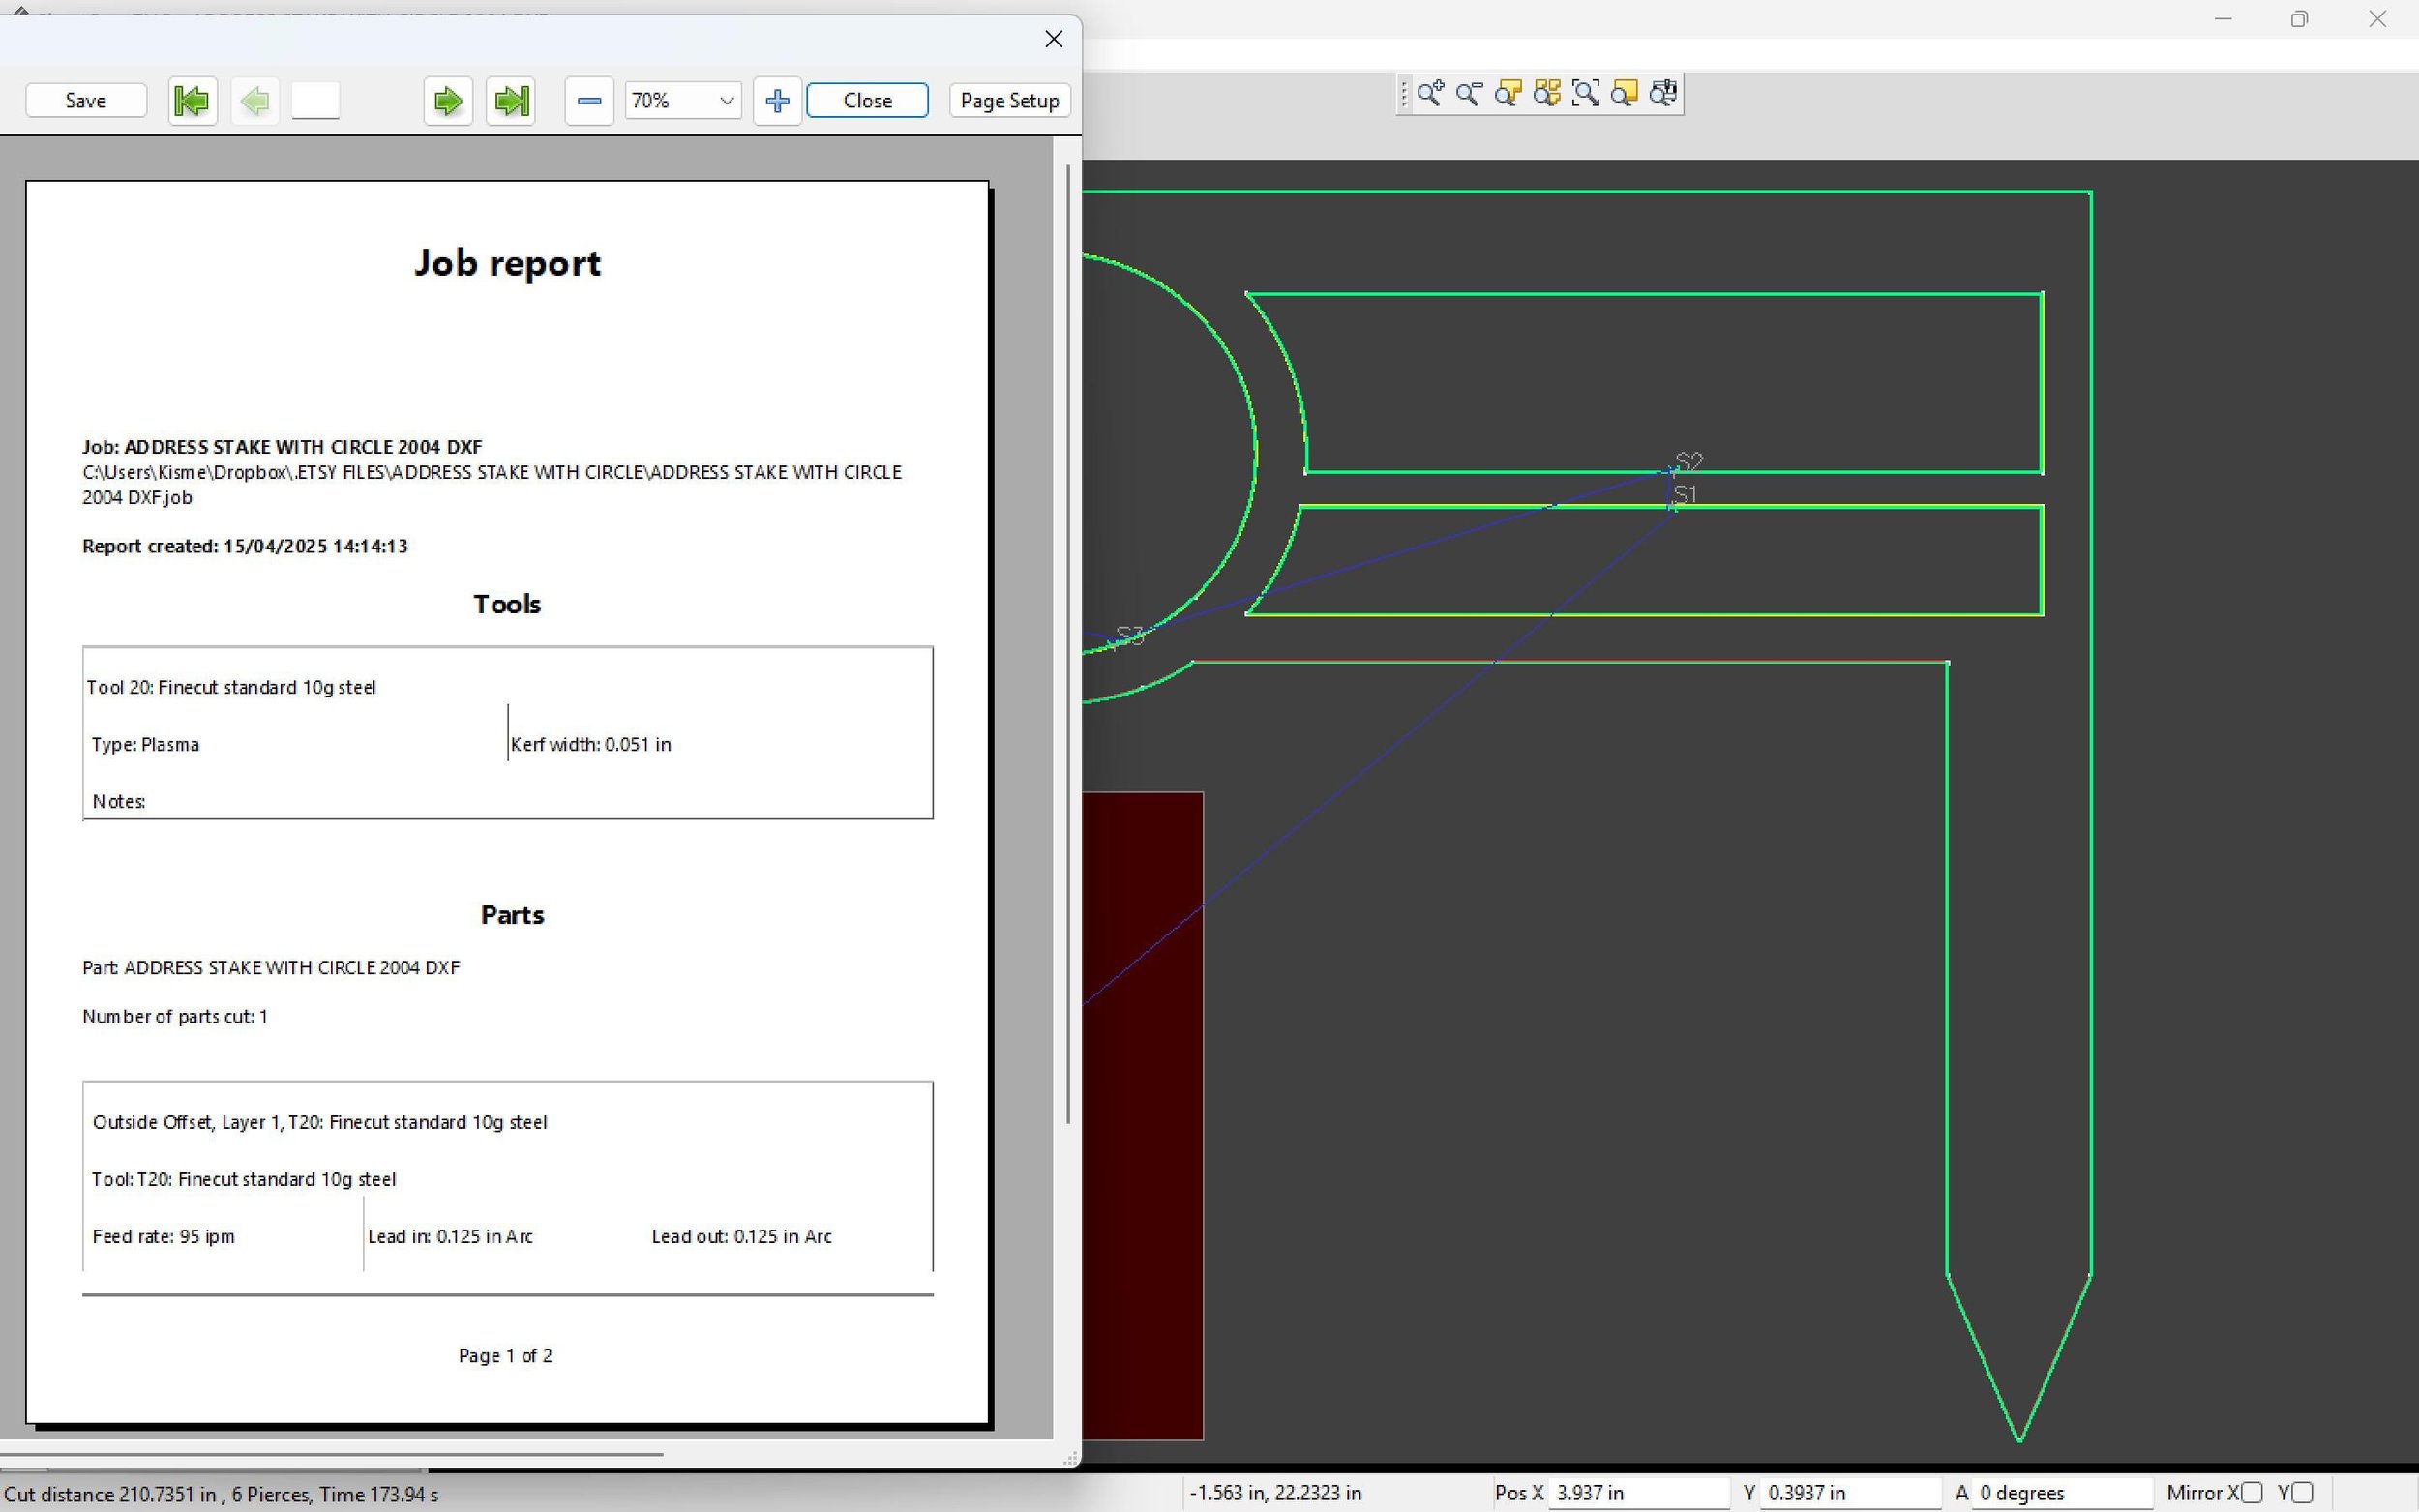This screenshot has height=1512, width=2419.
Task: Click the zoom to all parts icon
Action: click(1547, 94)
